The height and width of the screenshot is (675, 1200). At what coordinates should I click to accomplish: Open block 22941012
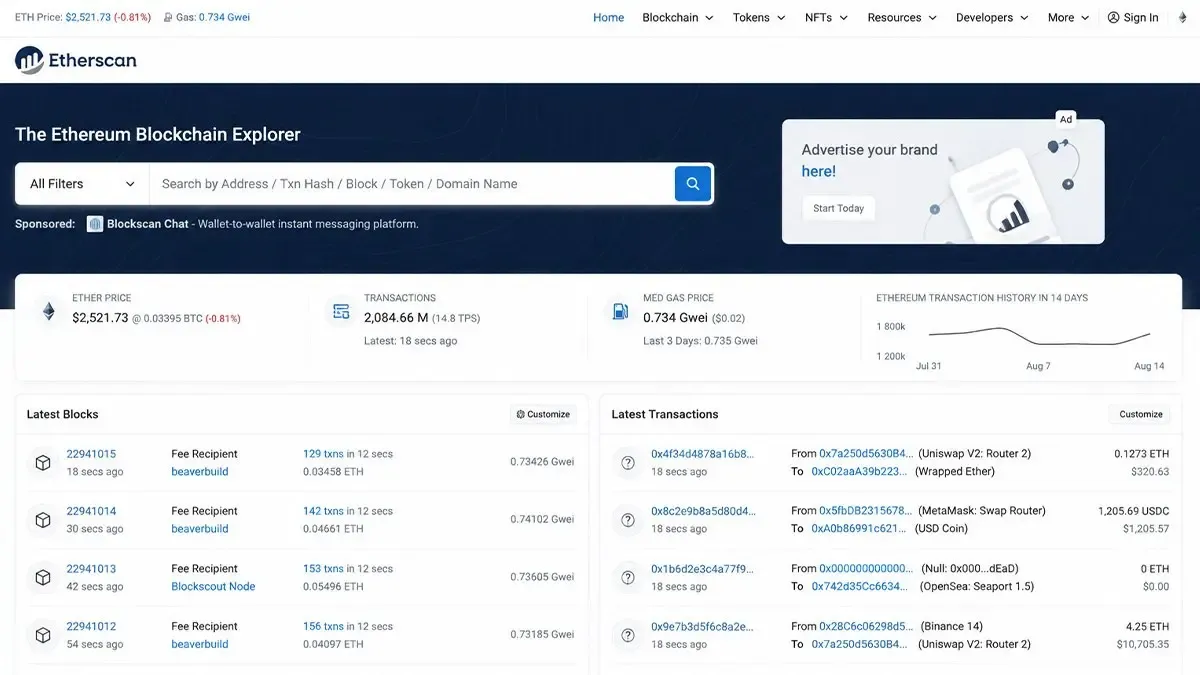coord(91,627)
